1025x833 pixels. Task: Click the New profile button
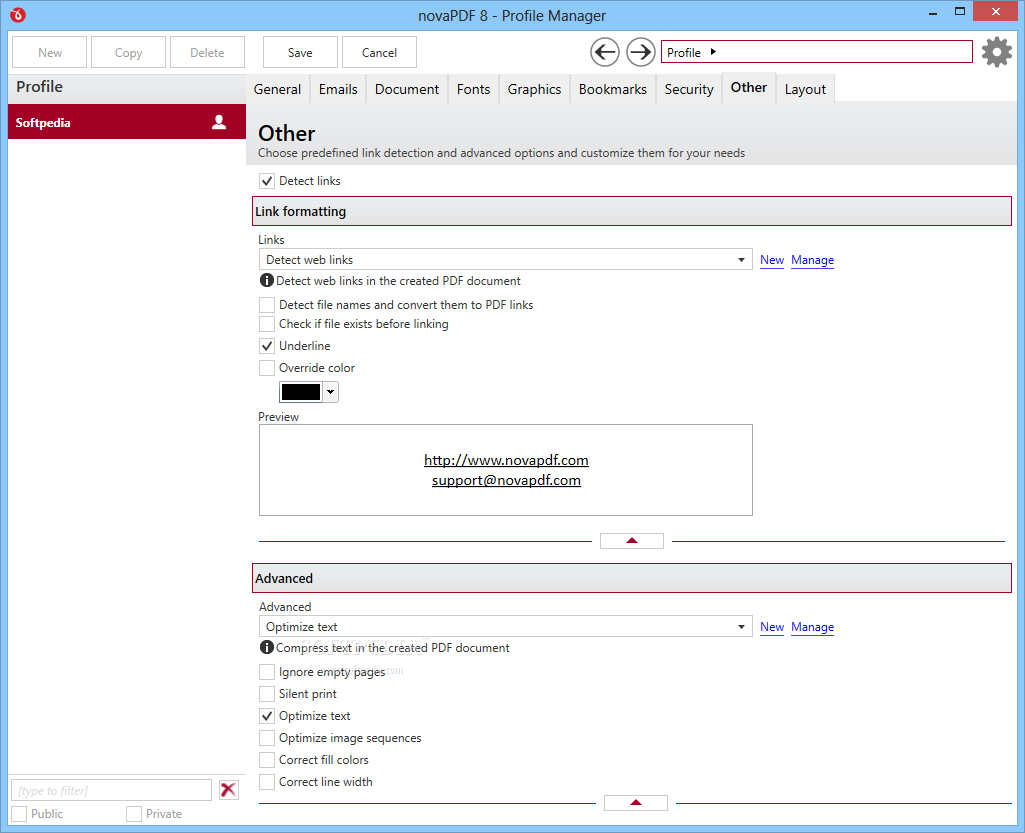click(50, 52)
